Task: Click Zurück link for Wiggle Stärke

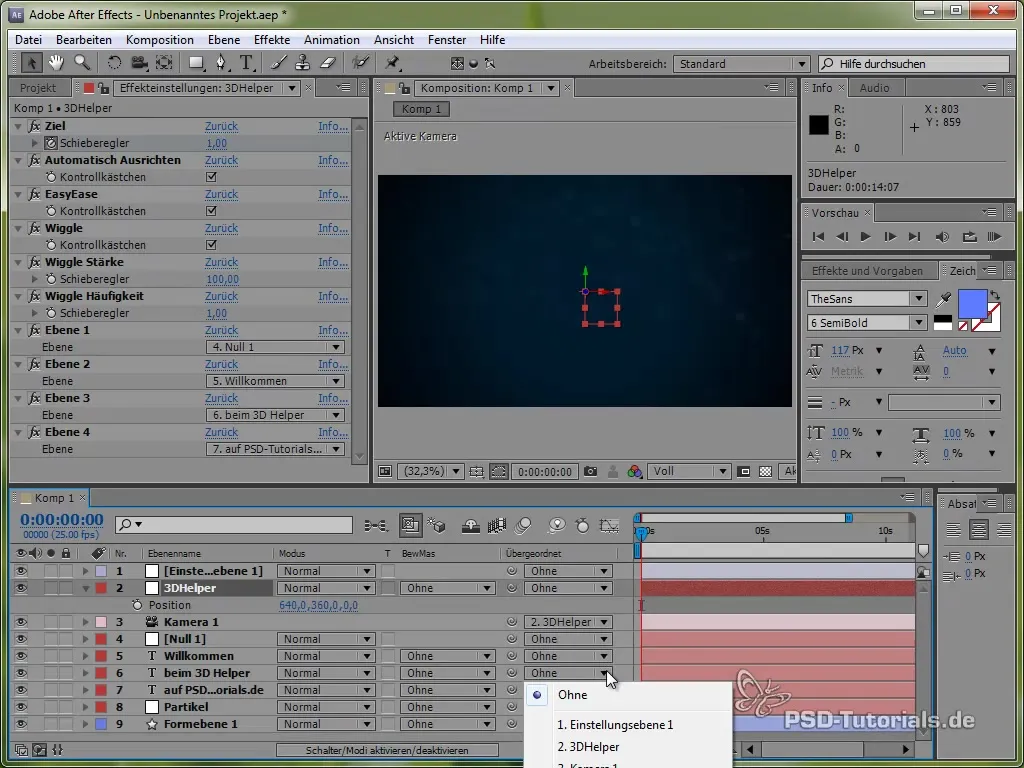Action: 221,262
